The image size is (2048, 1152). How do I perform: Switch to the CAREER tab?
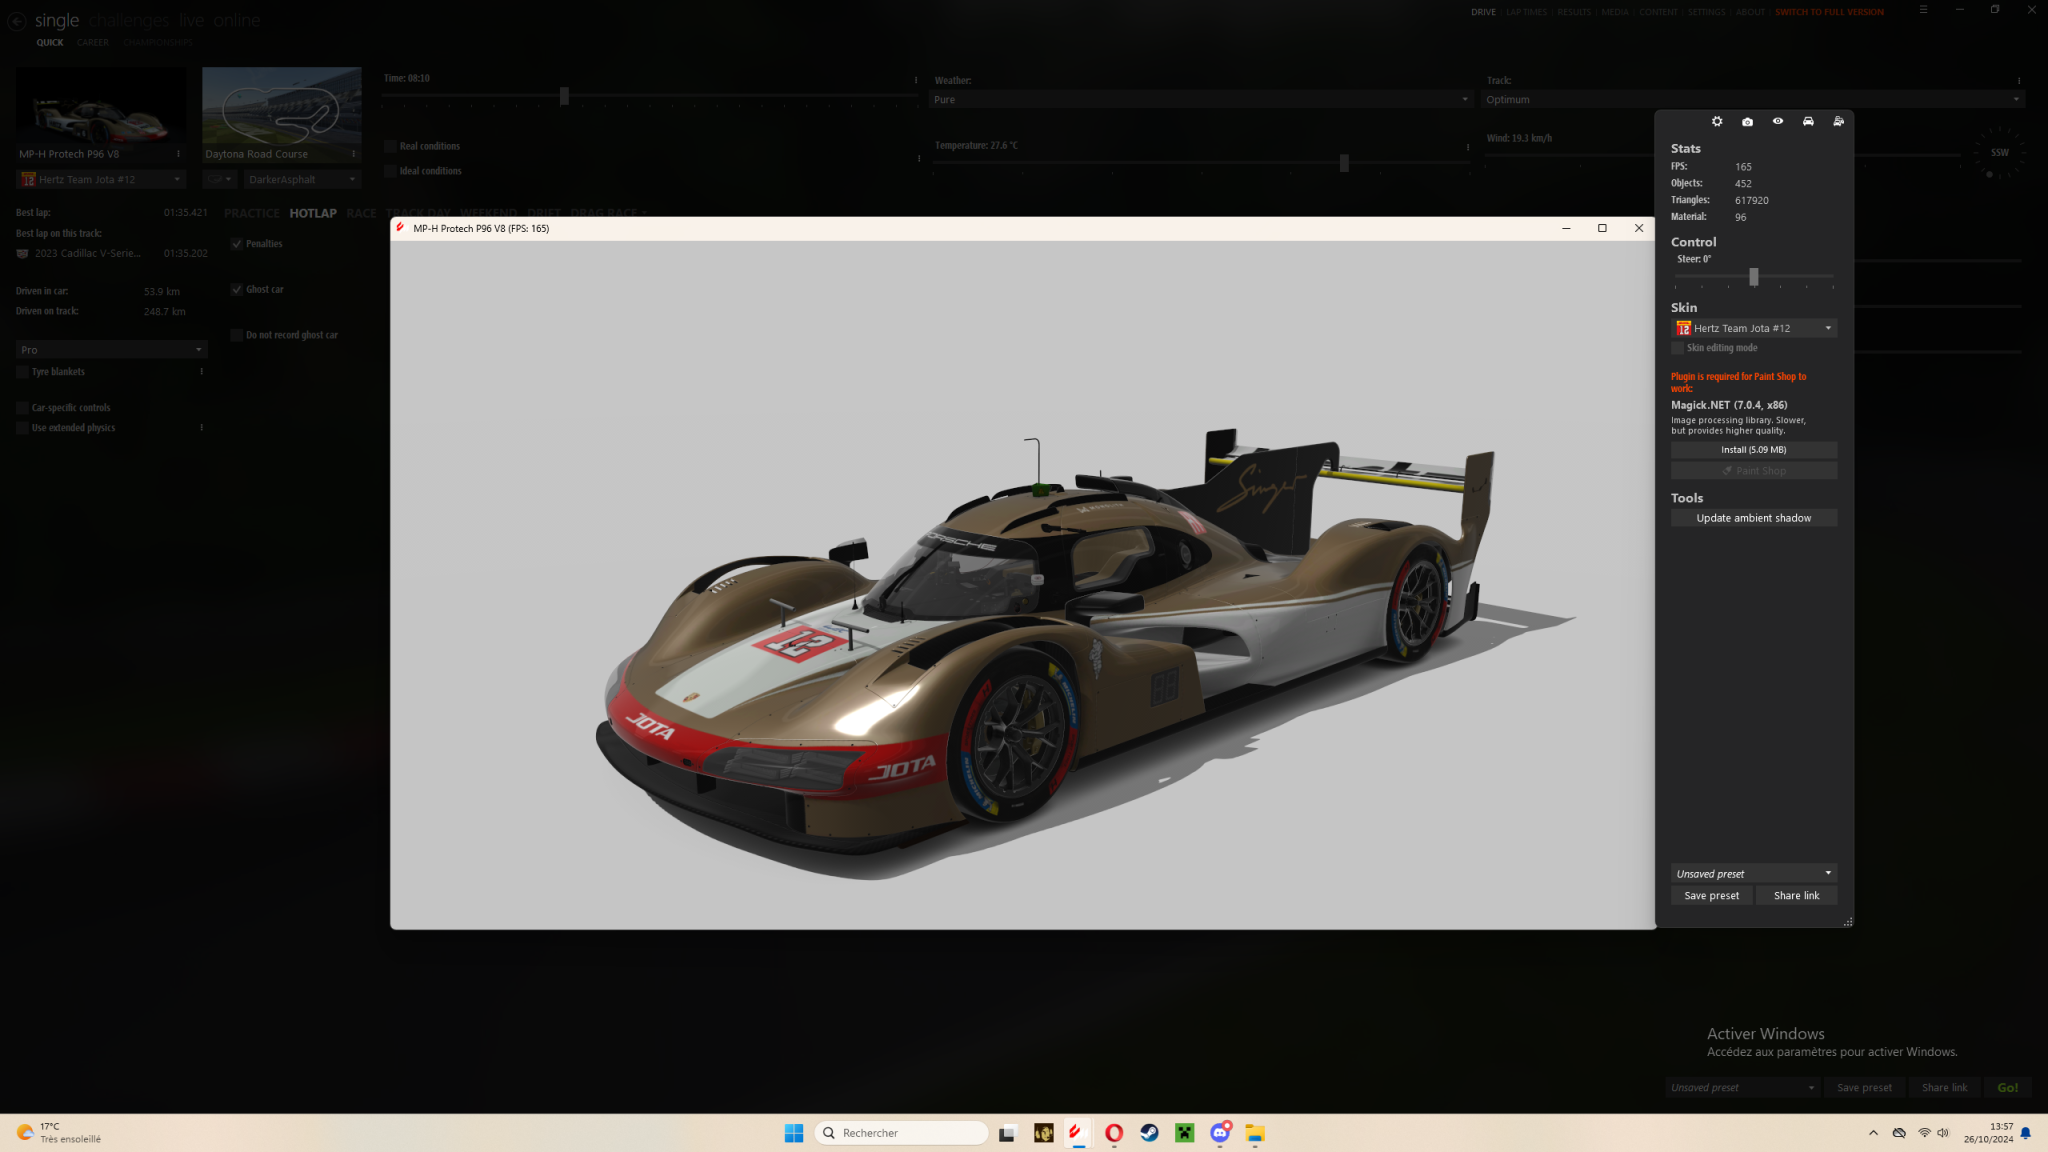coord(93,43)
